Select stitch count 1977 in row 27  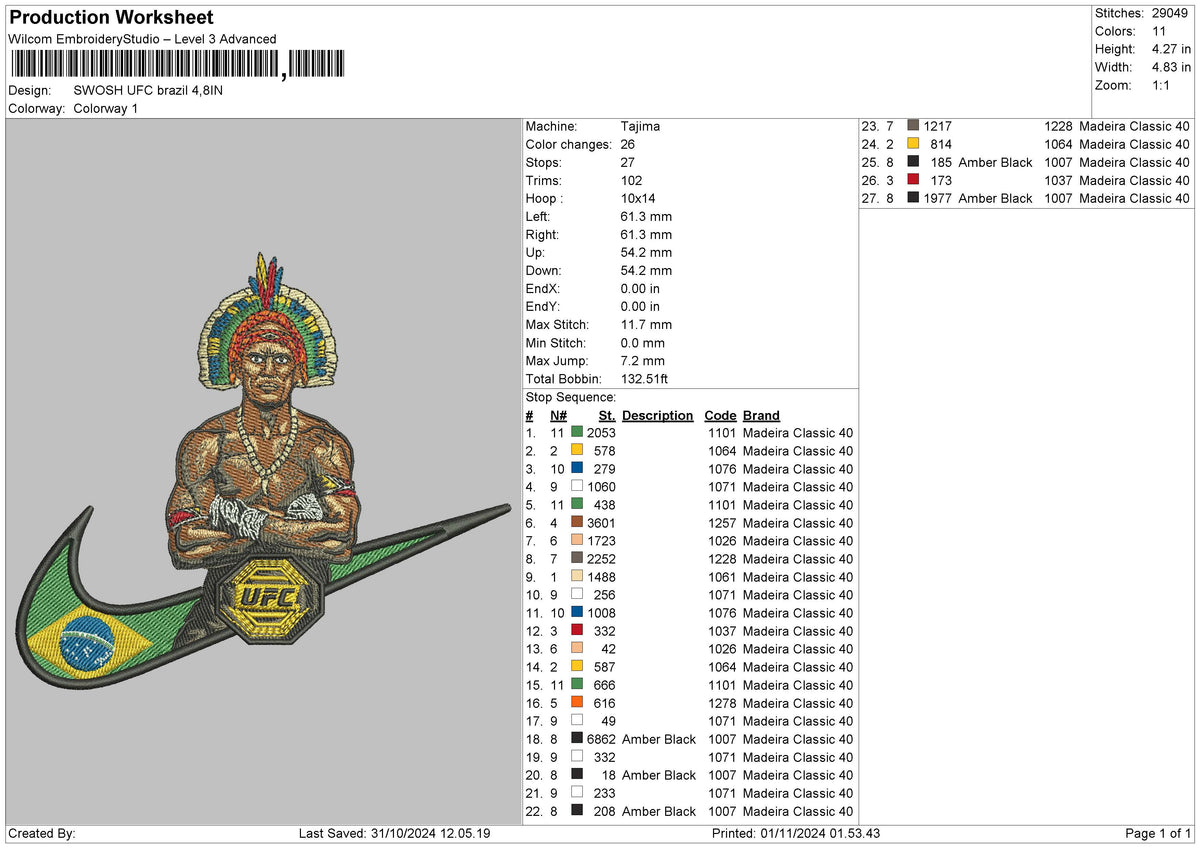tap(938, 198)
